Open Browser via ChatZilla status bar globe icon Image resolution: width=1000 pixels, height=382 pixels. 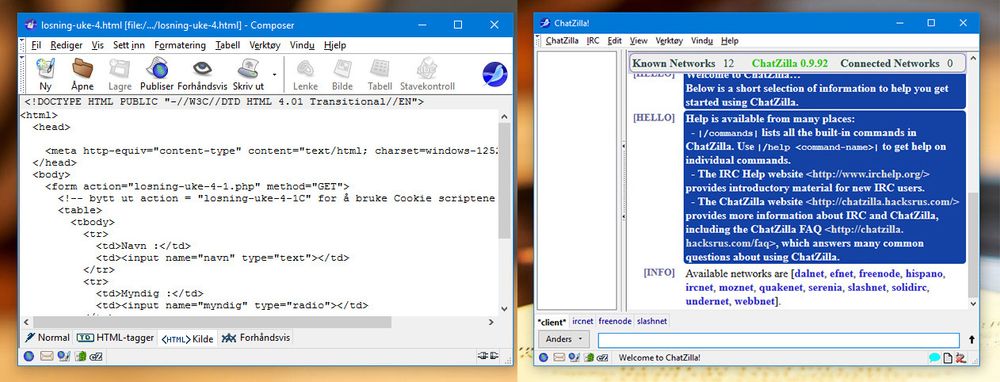[543, 358]
